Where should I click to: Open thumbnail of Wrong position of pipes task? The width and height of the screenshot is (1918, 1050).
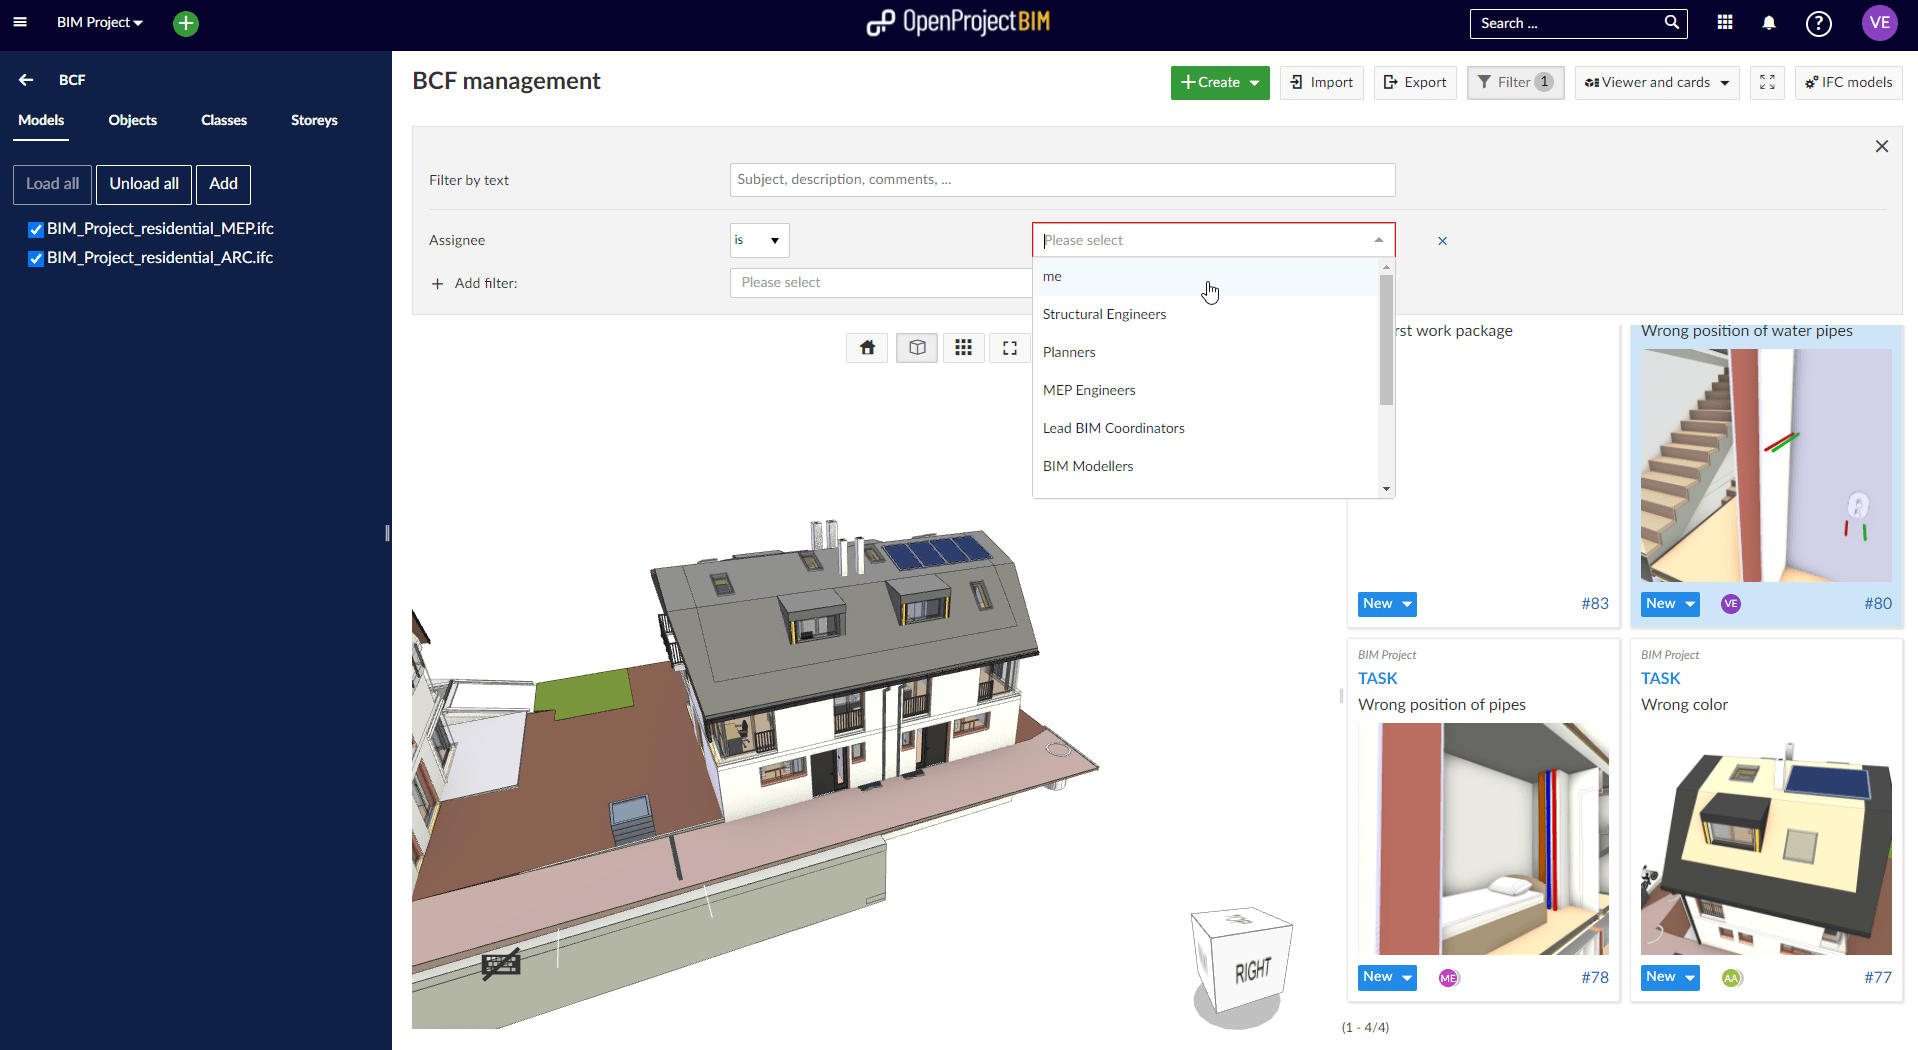pos(1483,838)
